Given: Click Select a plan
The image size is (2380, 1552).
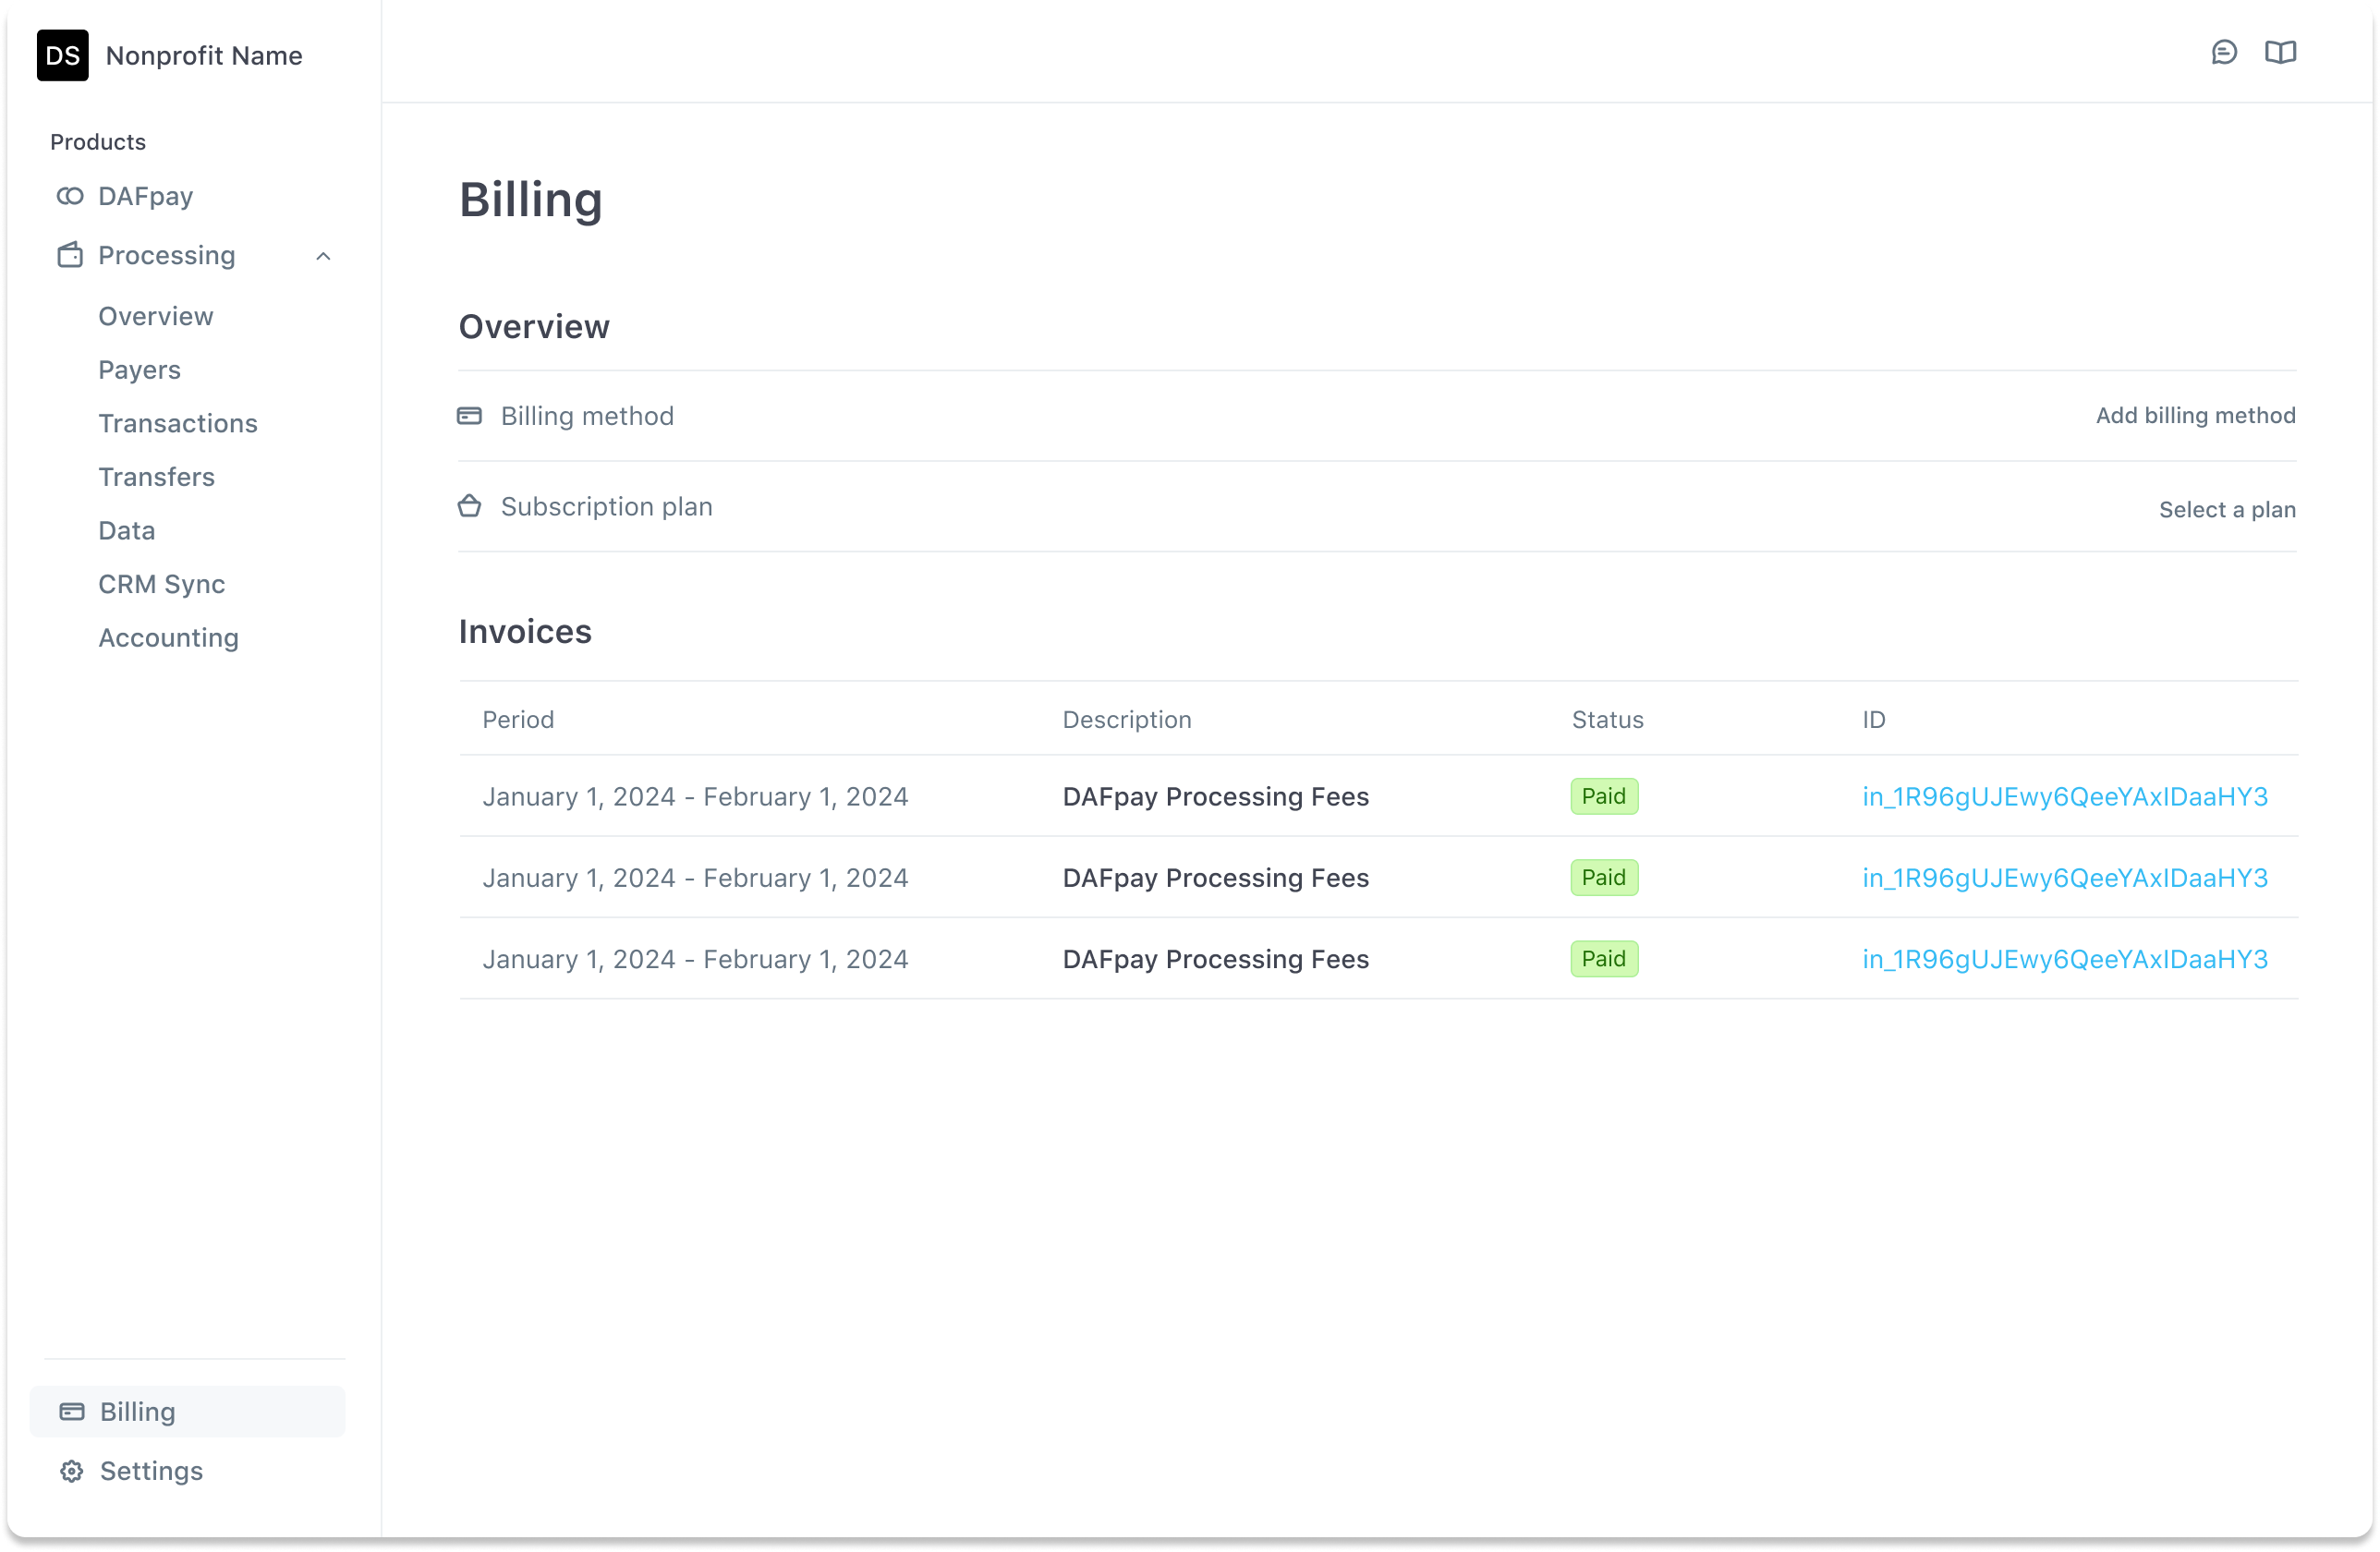Looking at the screenshot, I should 2226,509.
